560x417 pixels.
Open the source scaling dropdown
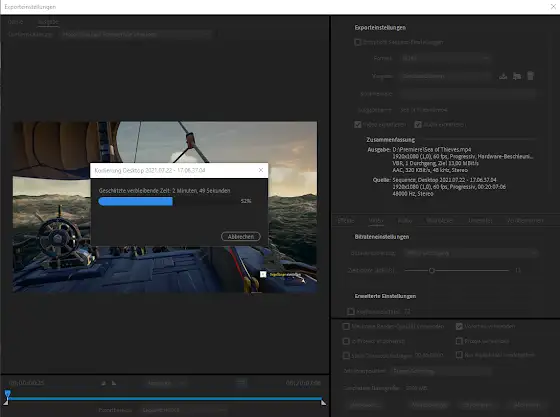(x=136, y=34)
